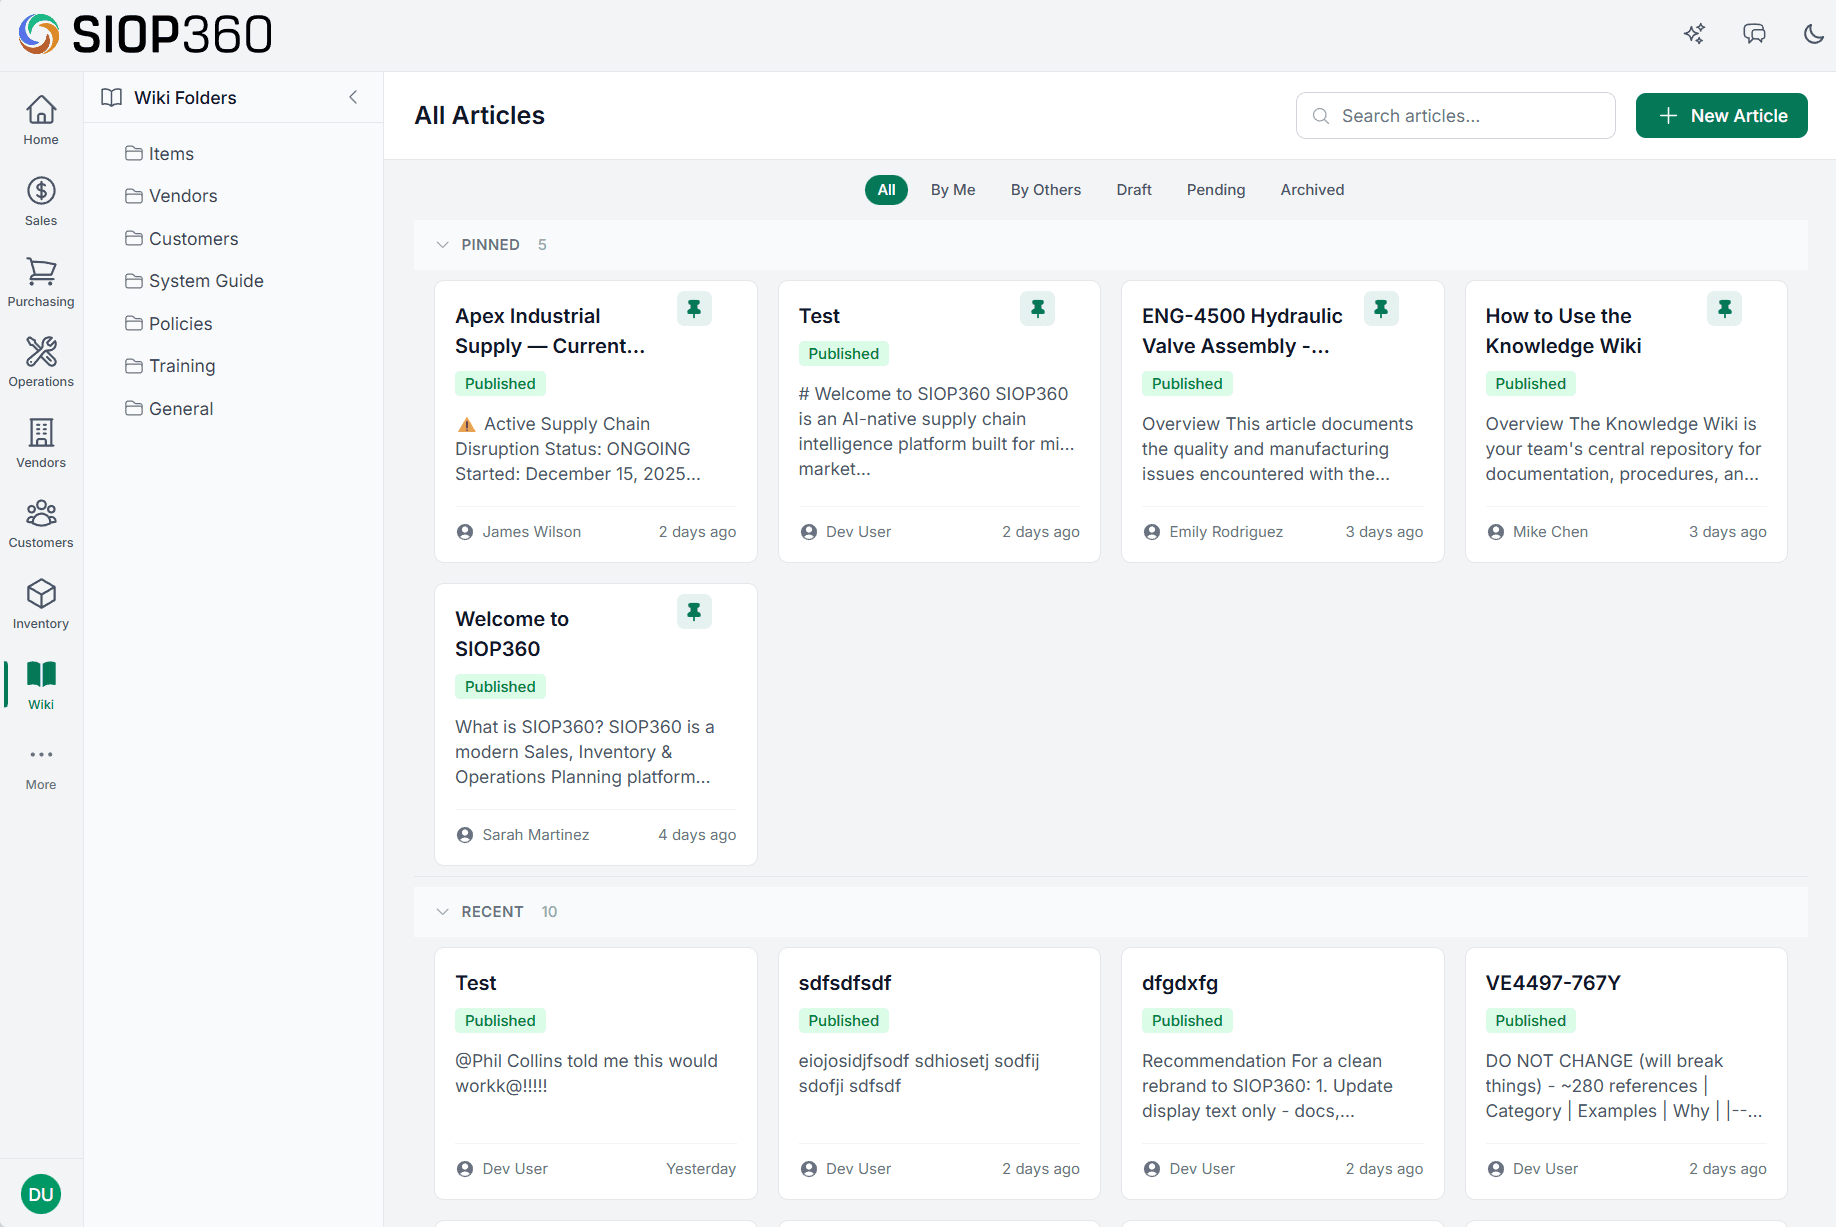
Task: Open the Archived articles tab
Action: coord(1311,189)
